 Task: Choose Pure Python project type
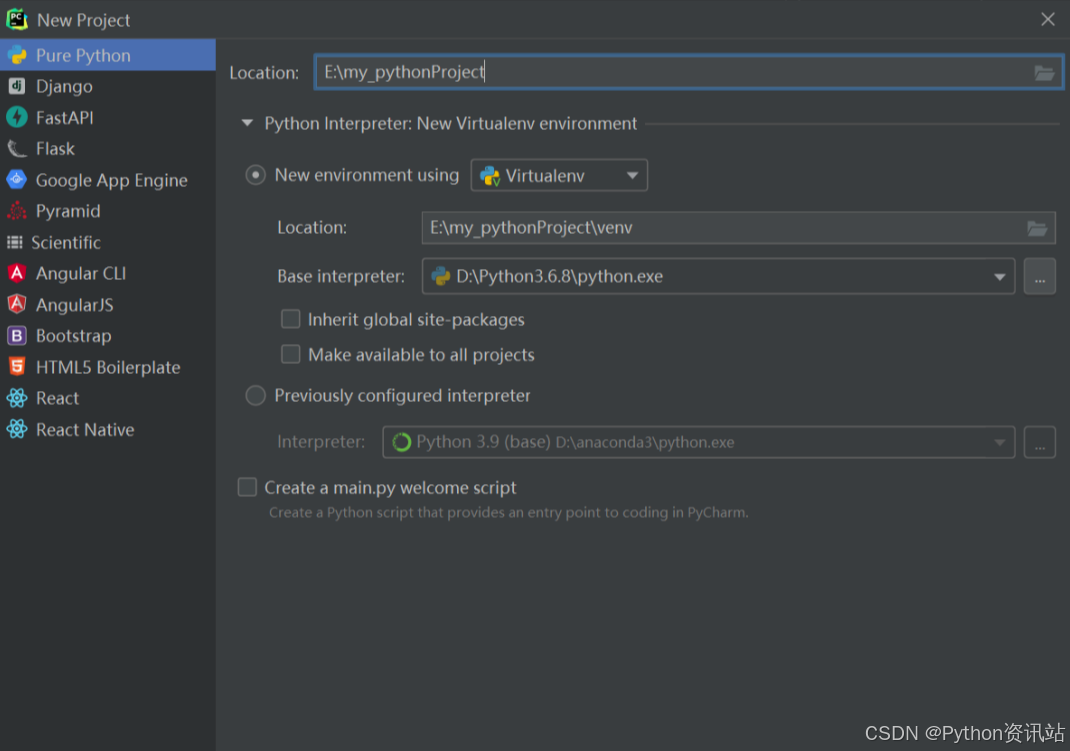click(108, 55)
